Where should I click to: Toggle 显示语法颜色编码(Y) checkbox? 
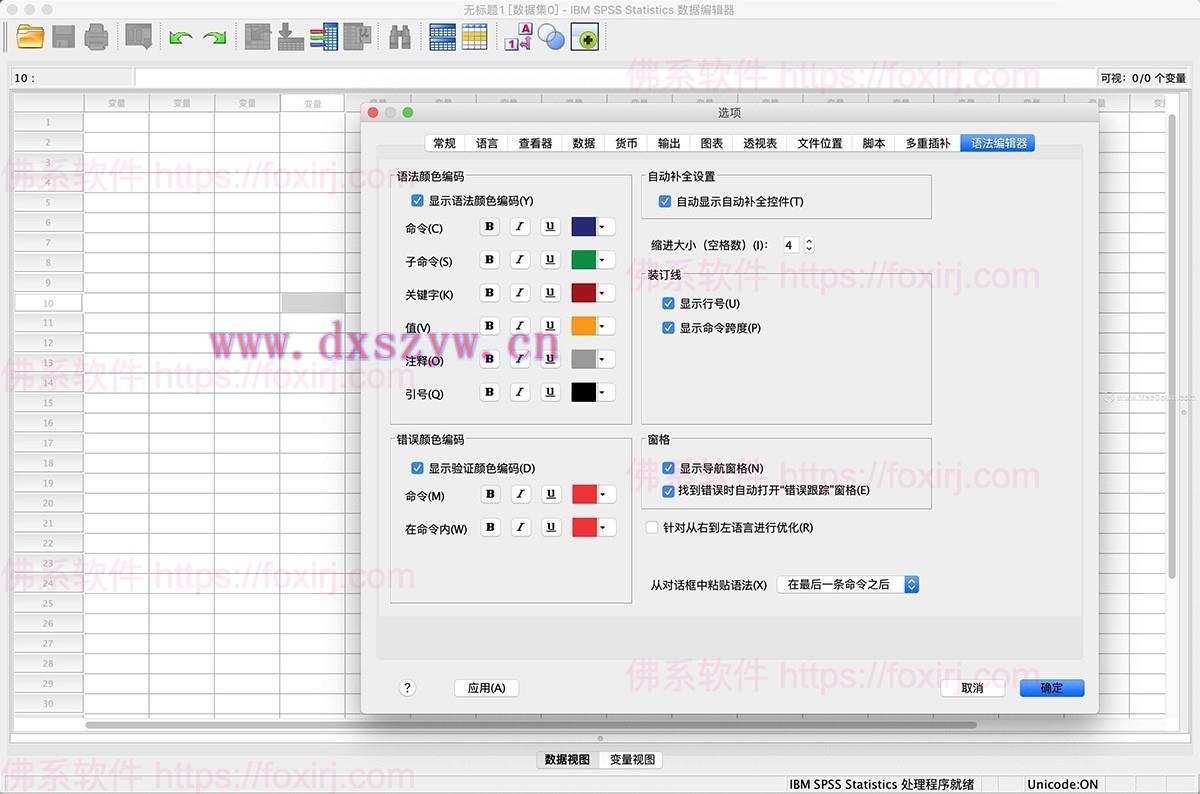(418, 201)
